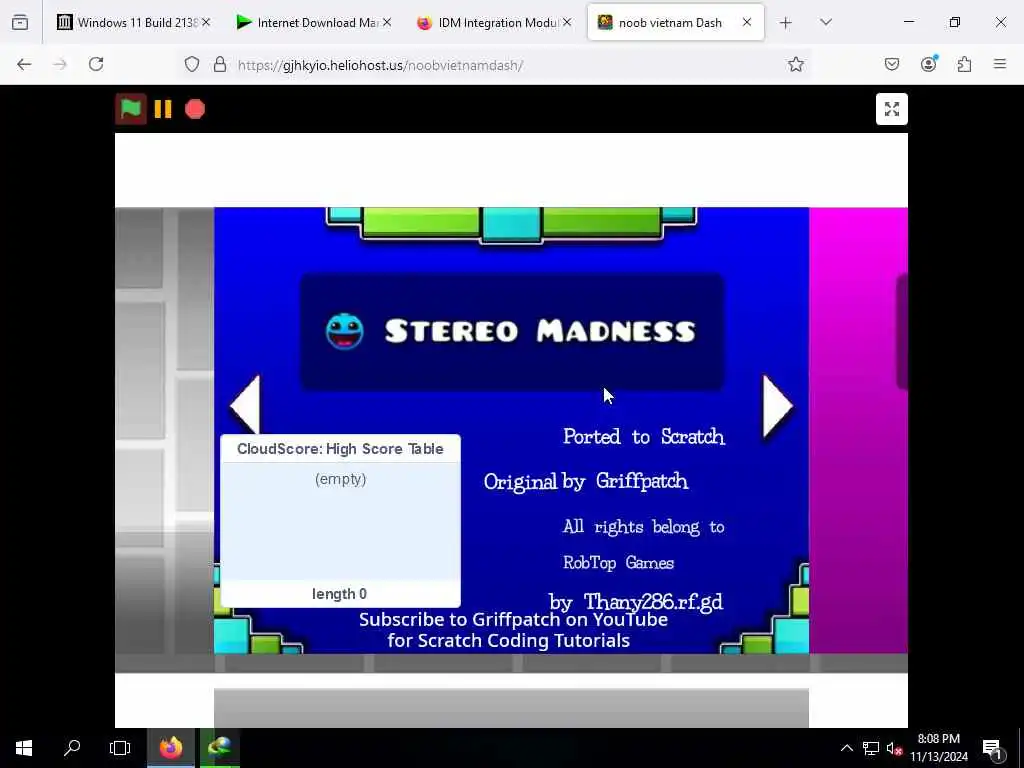Go to the previous level with the left arrow
This screenshot has width=1024, height=768.
pyautogui.click(x=246, y=406)
